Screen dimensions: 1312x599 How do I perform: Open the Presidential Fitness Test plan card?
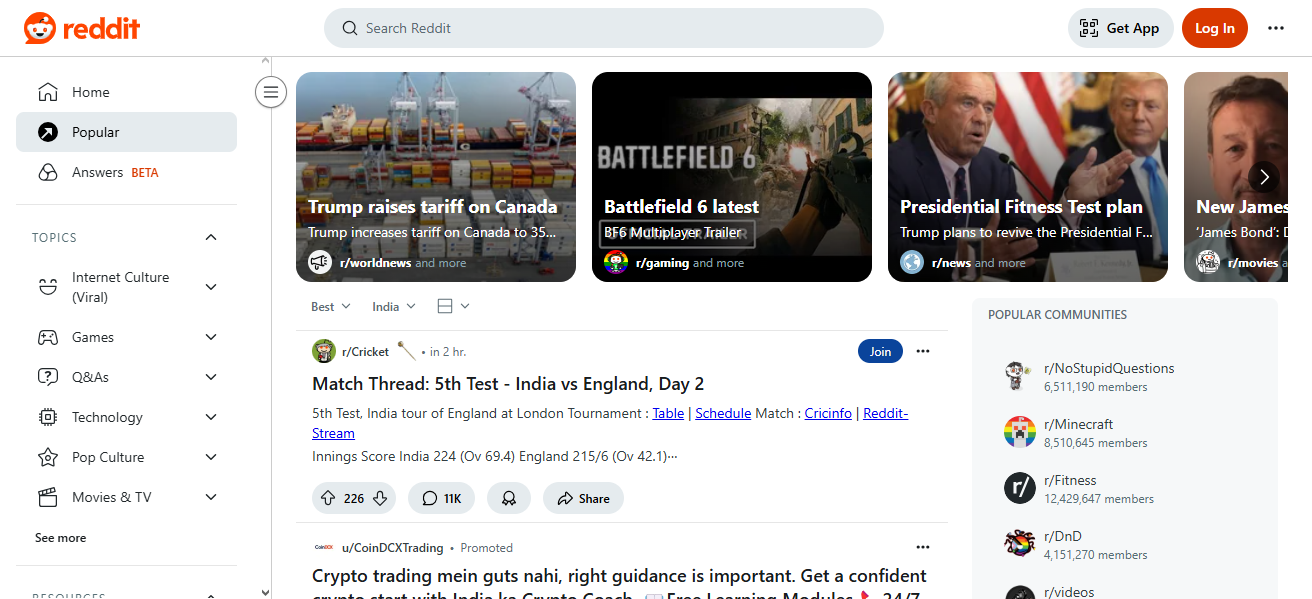pos(1028,177)
